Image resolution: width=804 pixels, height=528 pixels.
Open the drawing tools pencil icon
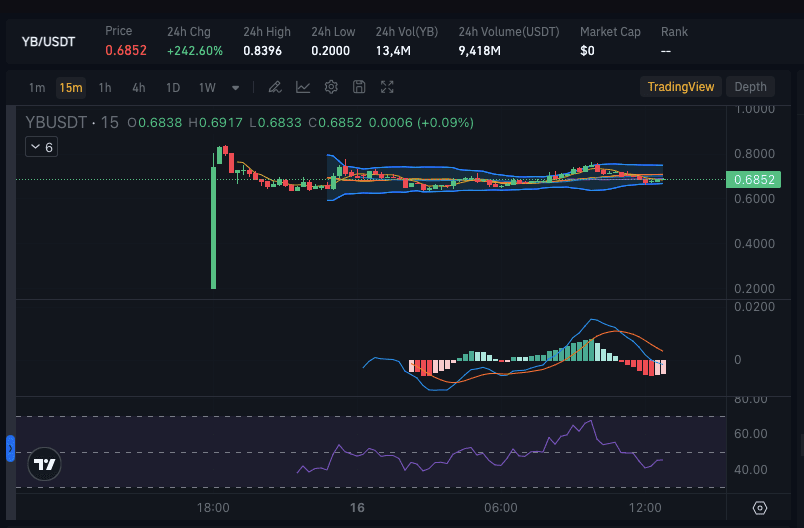[274, 87]
